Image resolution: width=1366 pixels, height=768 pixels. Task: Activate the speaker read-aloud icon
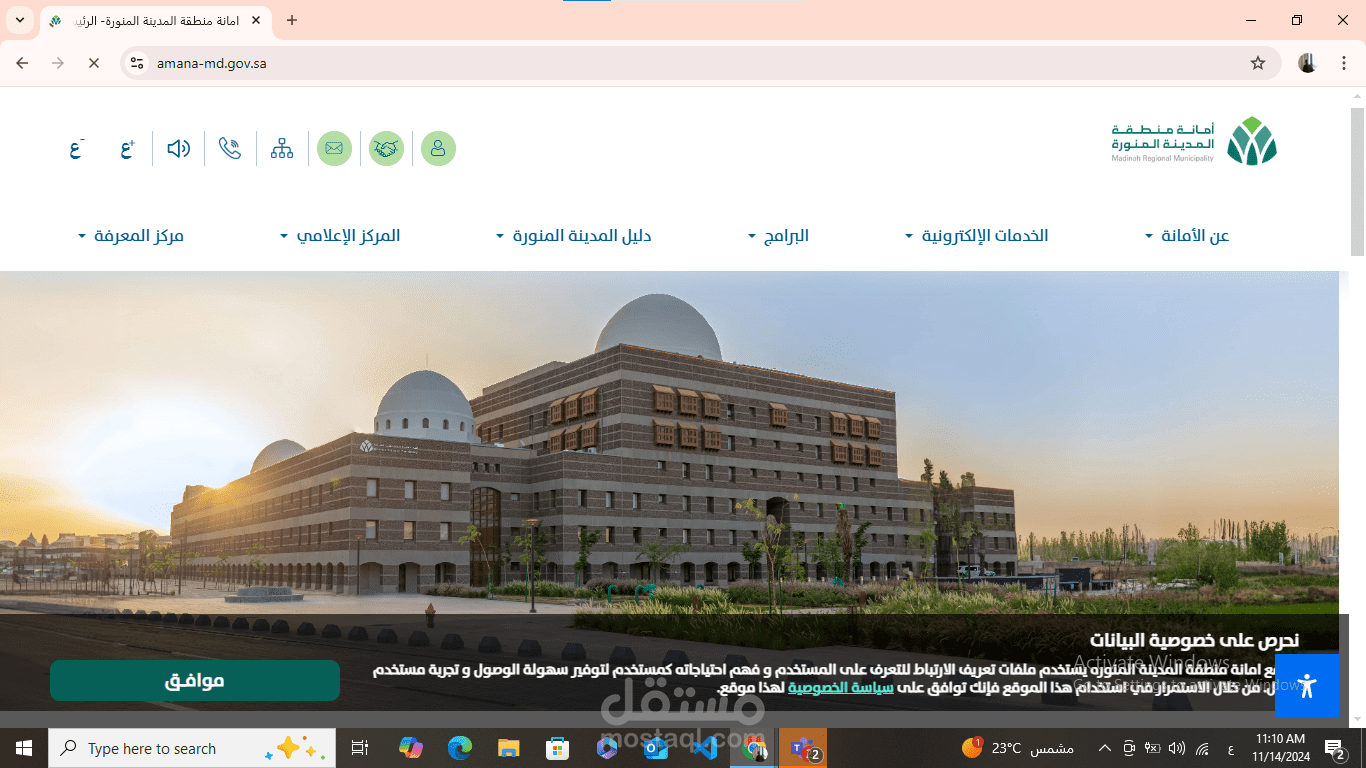pos(179,149)
